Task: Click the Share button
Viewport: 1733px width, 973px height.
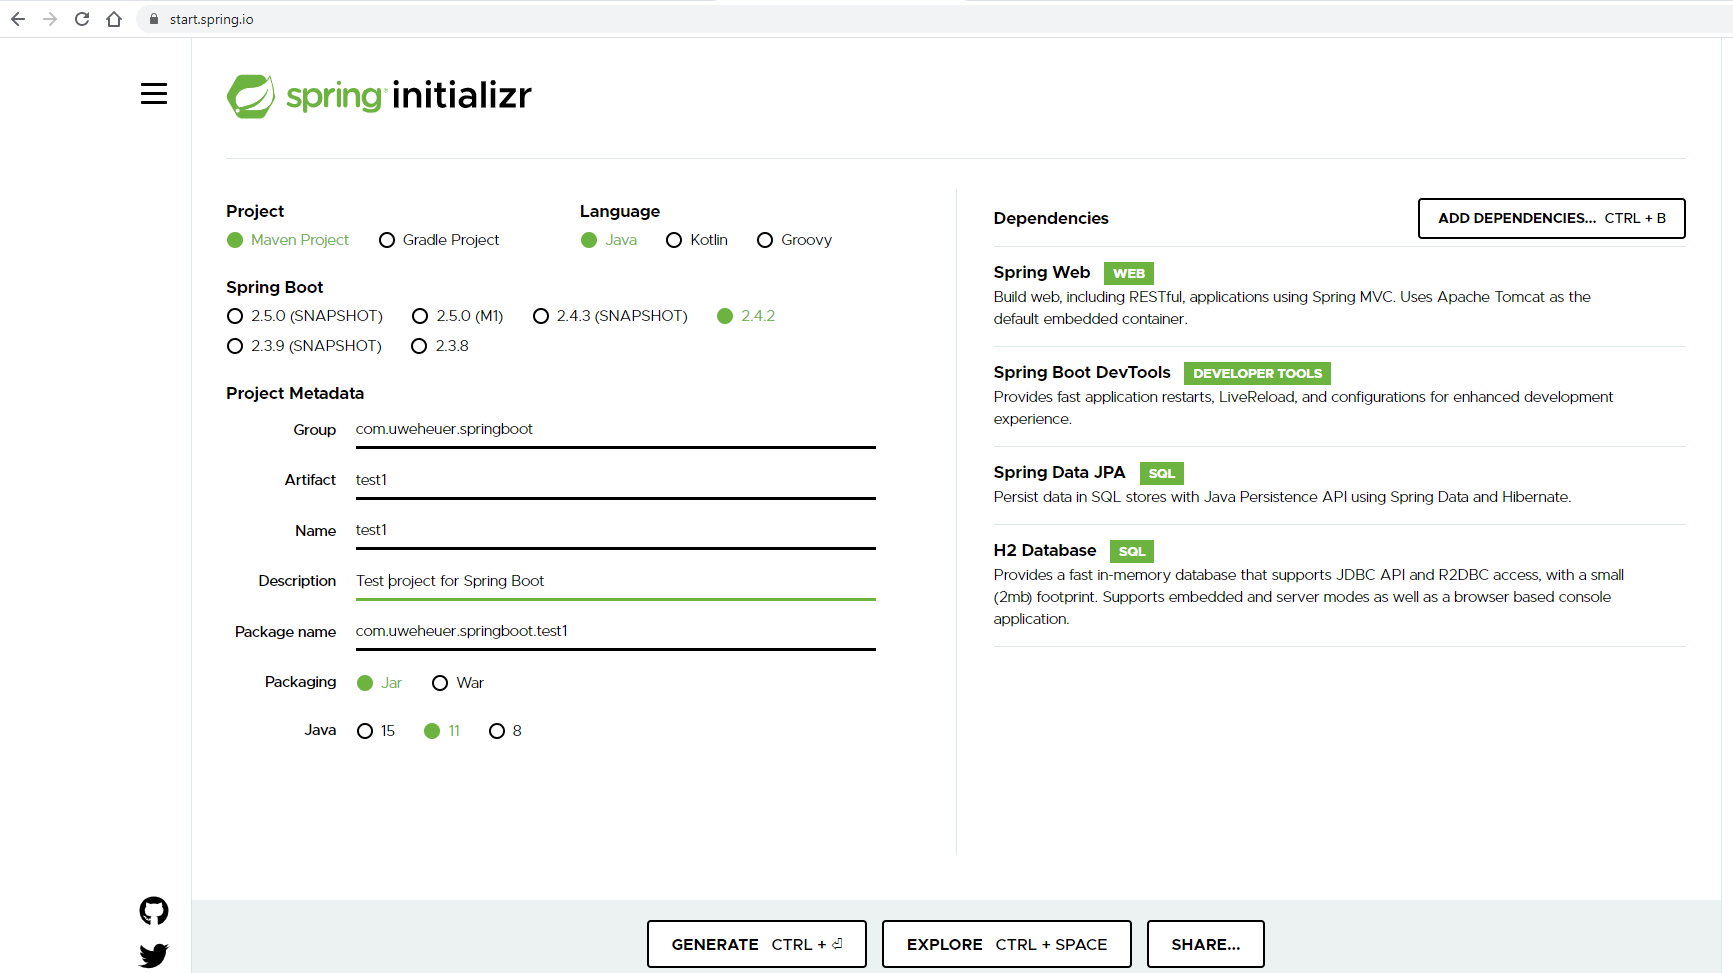Action: (1205, 944)
